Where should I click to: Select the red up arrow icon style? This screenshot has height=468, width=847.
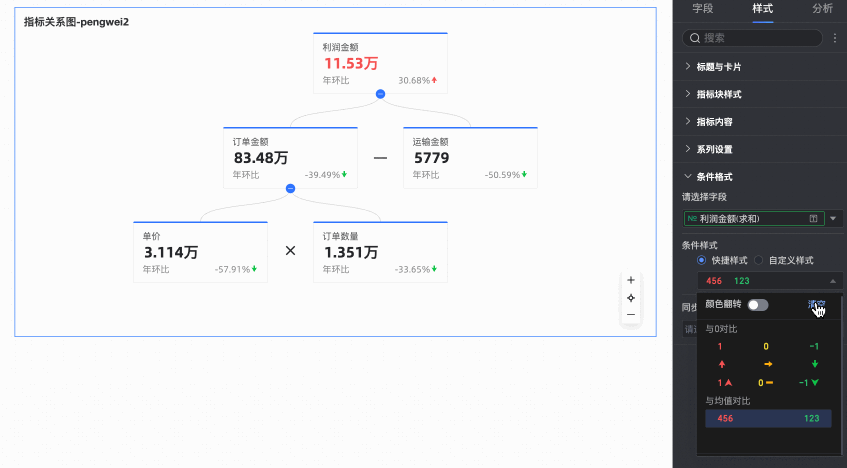719,364
